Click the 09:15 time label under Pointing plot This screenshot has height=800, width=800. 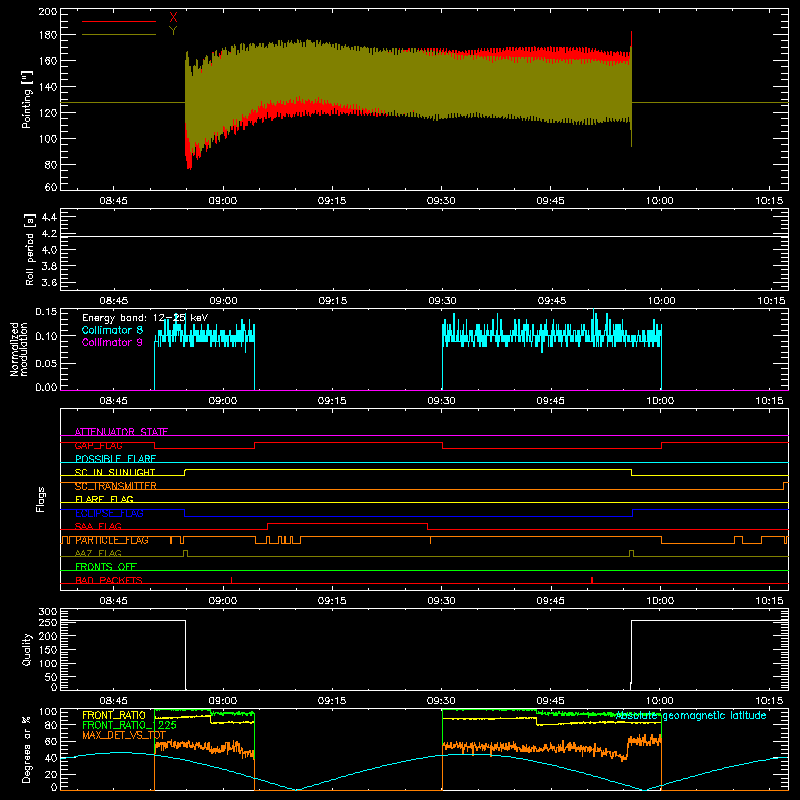click(x=332, y=201)
